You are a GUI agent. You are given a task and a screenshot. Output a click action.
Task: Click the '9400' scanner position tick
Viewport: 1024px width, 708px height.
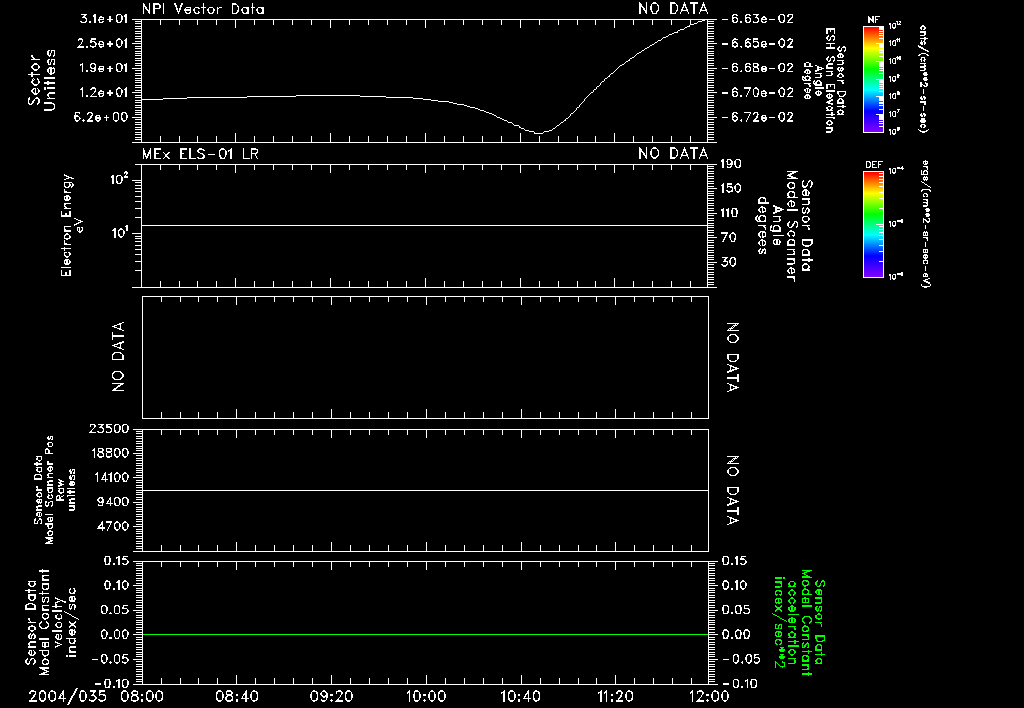click(x=112, y=502)
